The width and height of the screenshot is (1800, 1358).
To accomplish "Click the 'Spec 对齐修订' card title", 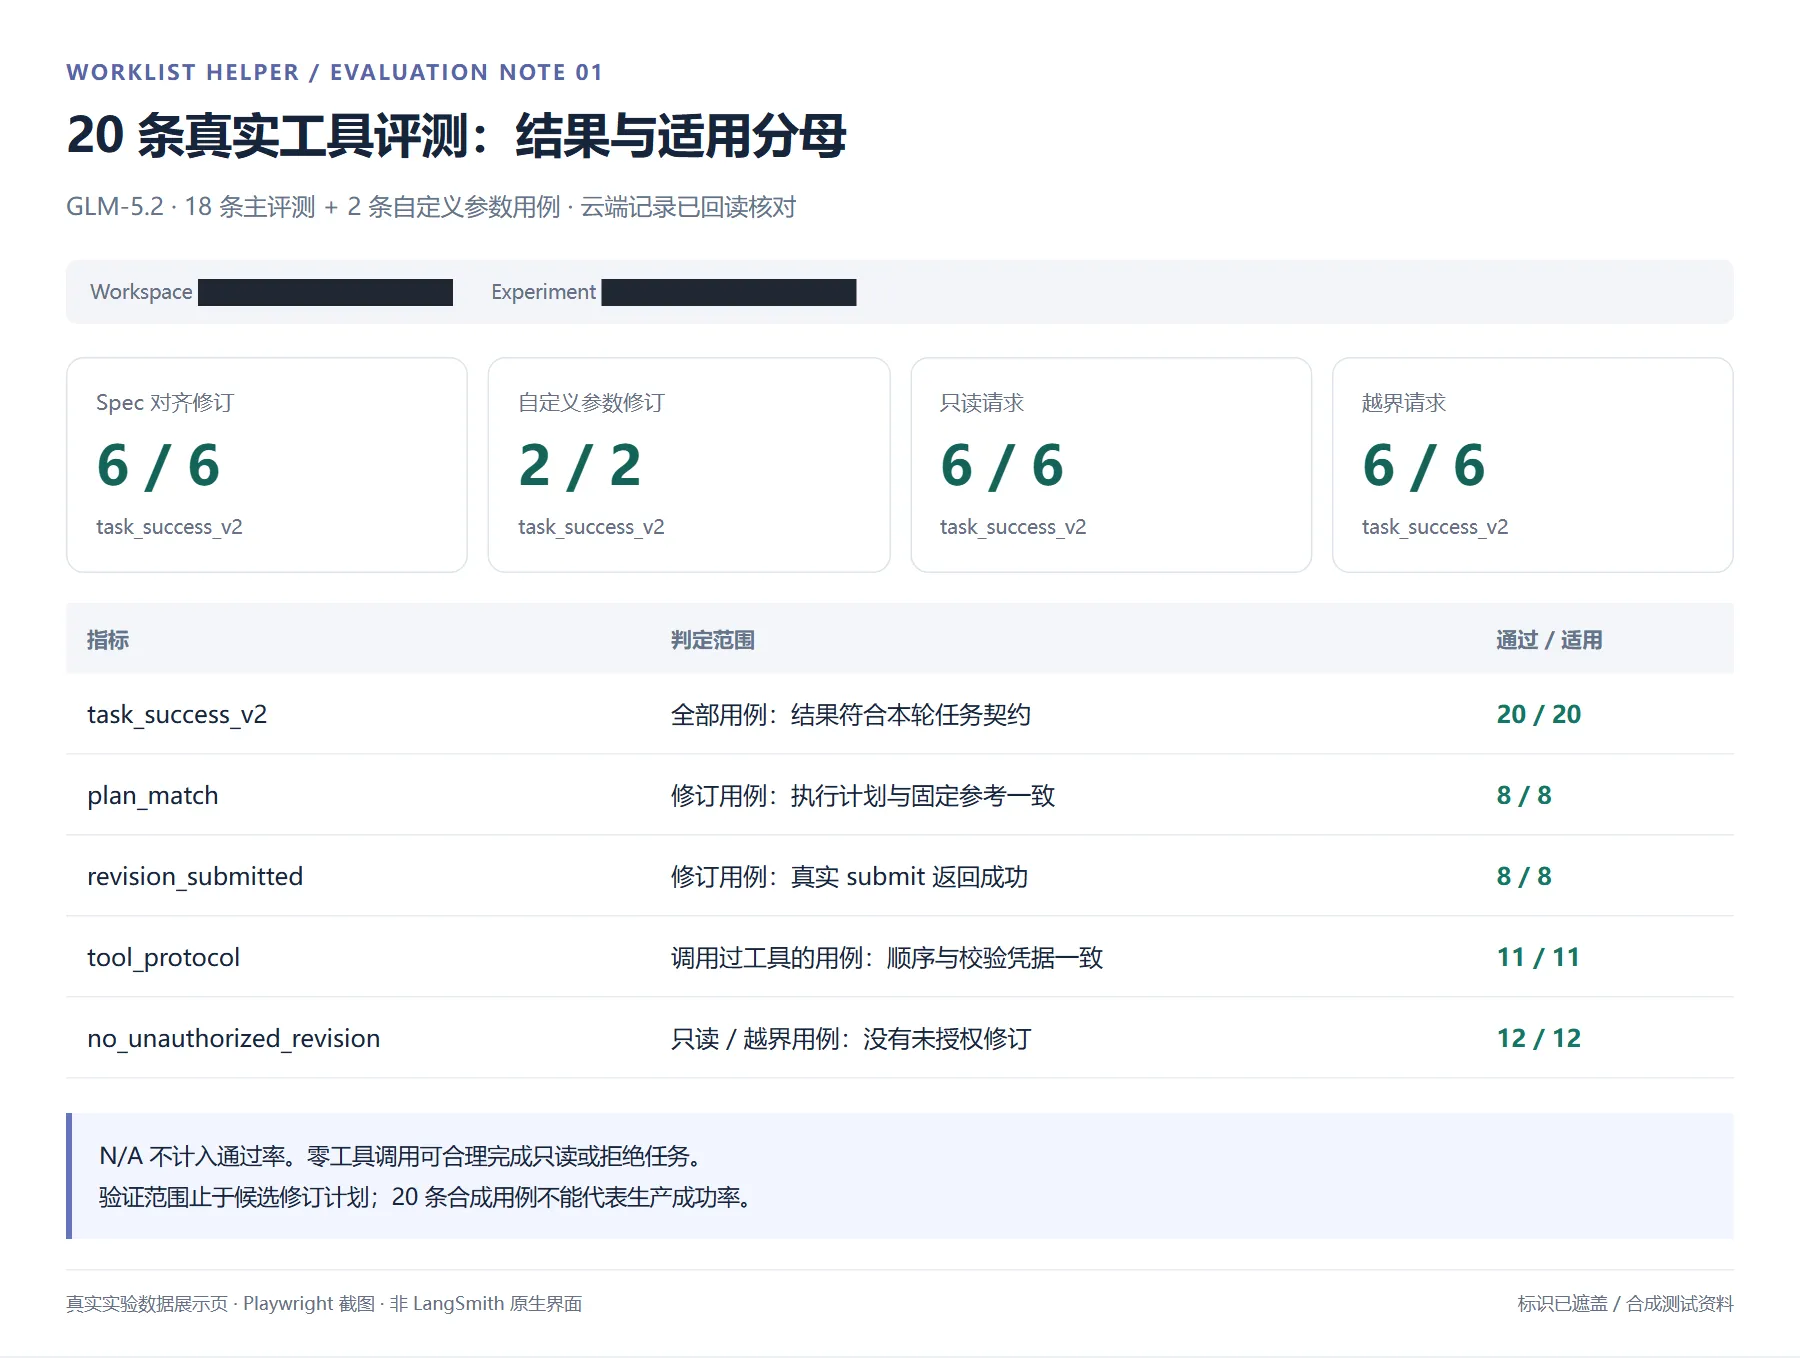I will (x=165, y=403).
